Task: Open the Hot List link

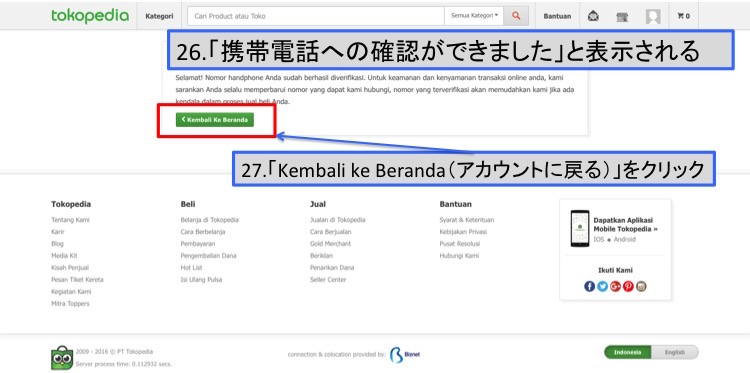Action: pyautogui.click(x=191, y=268)
